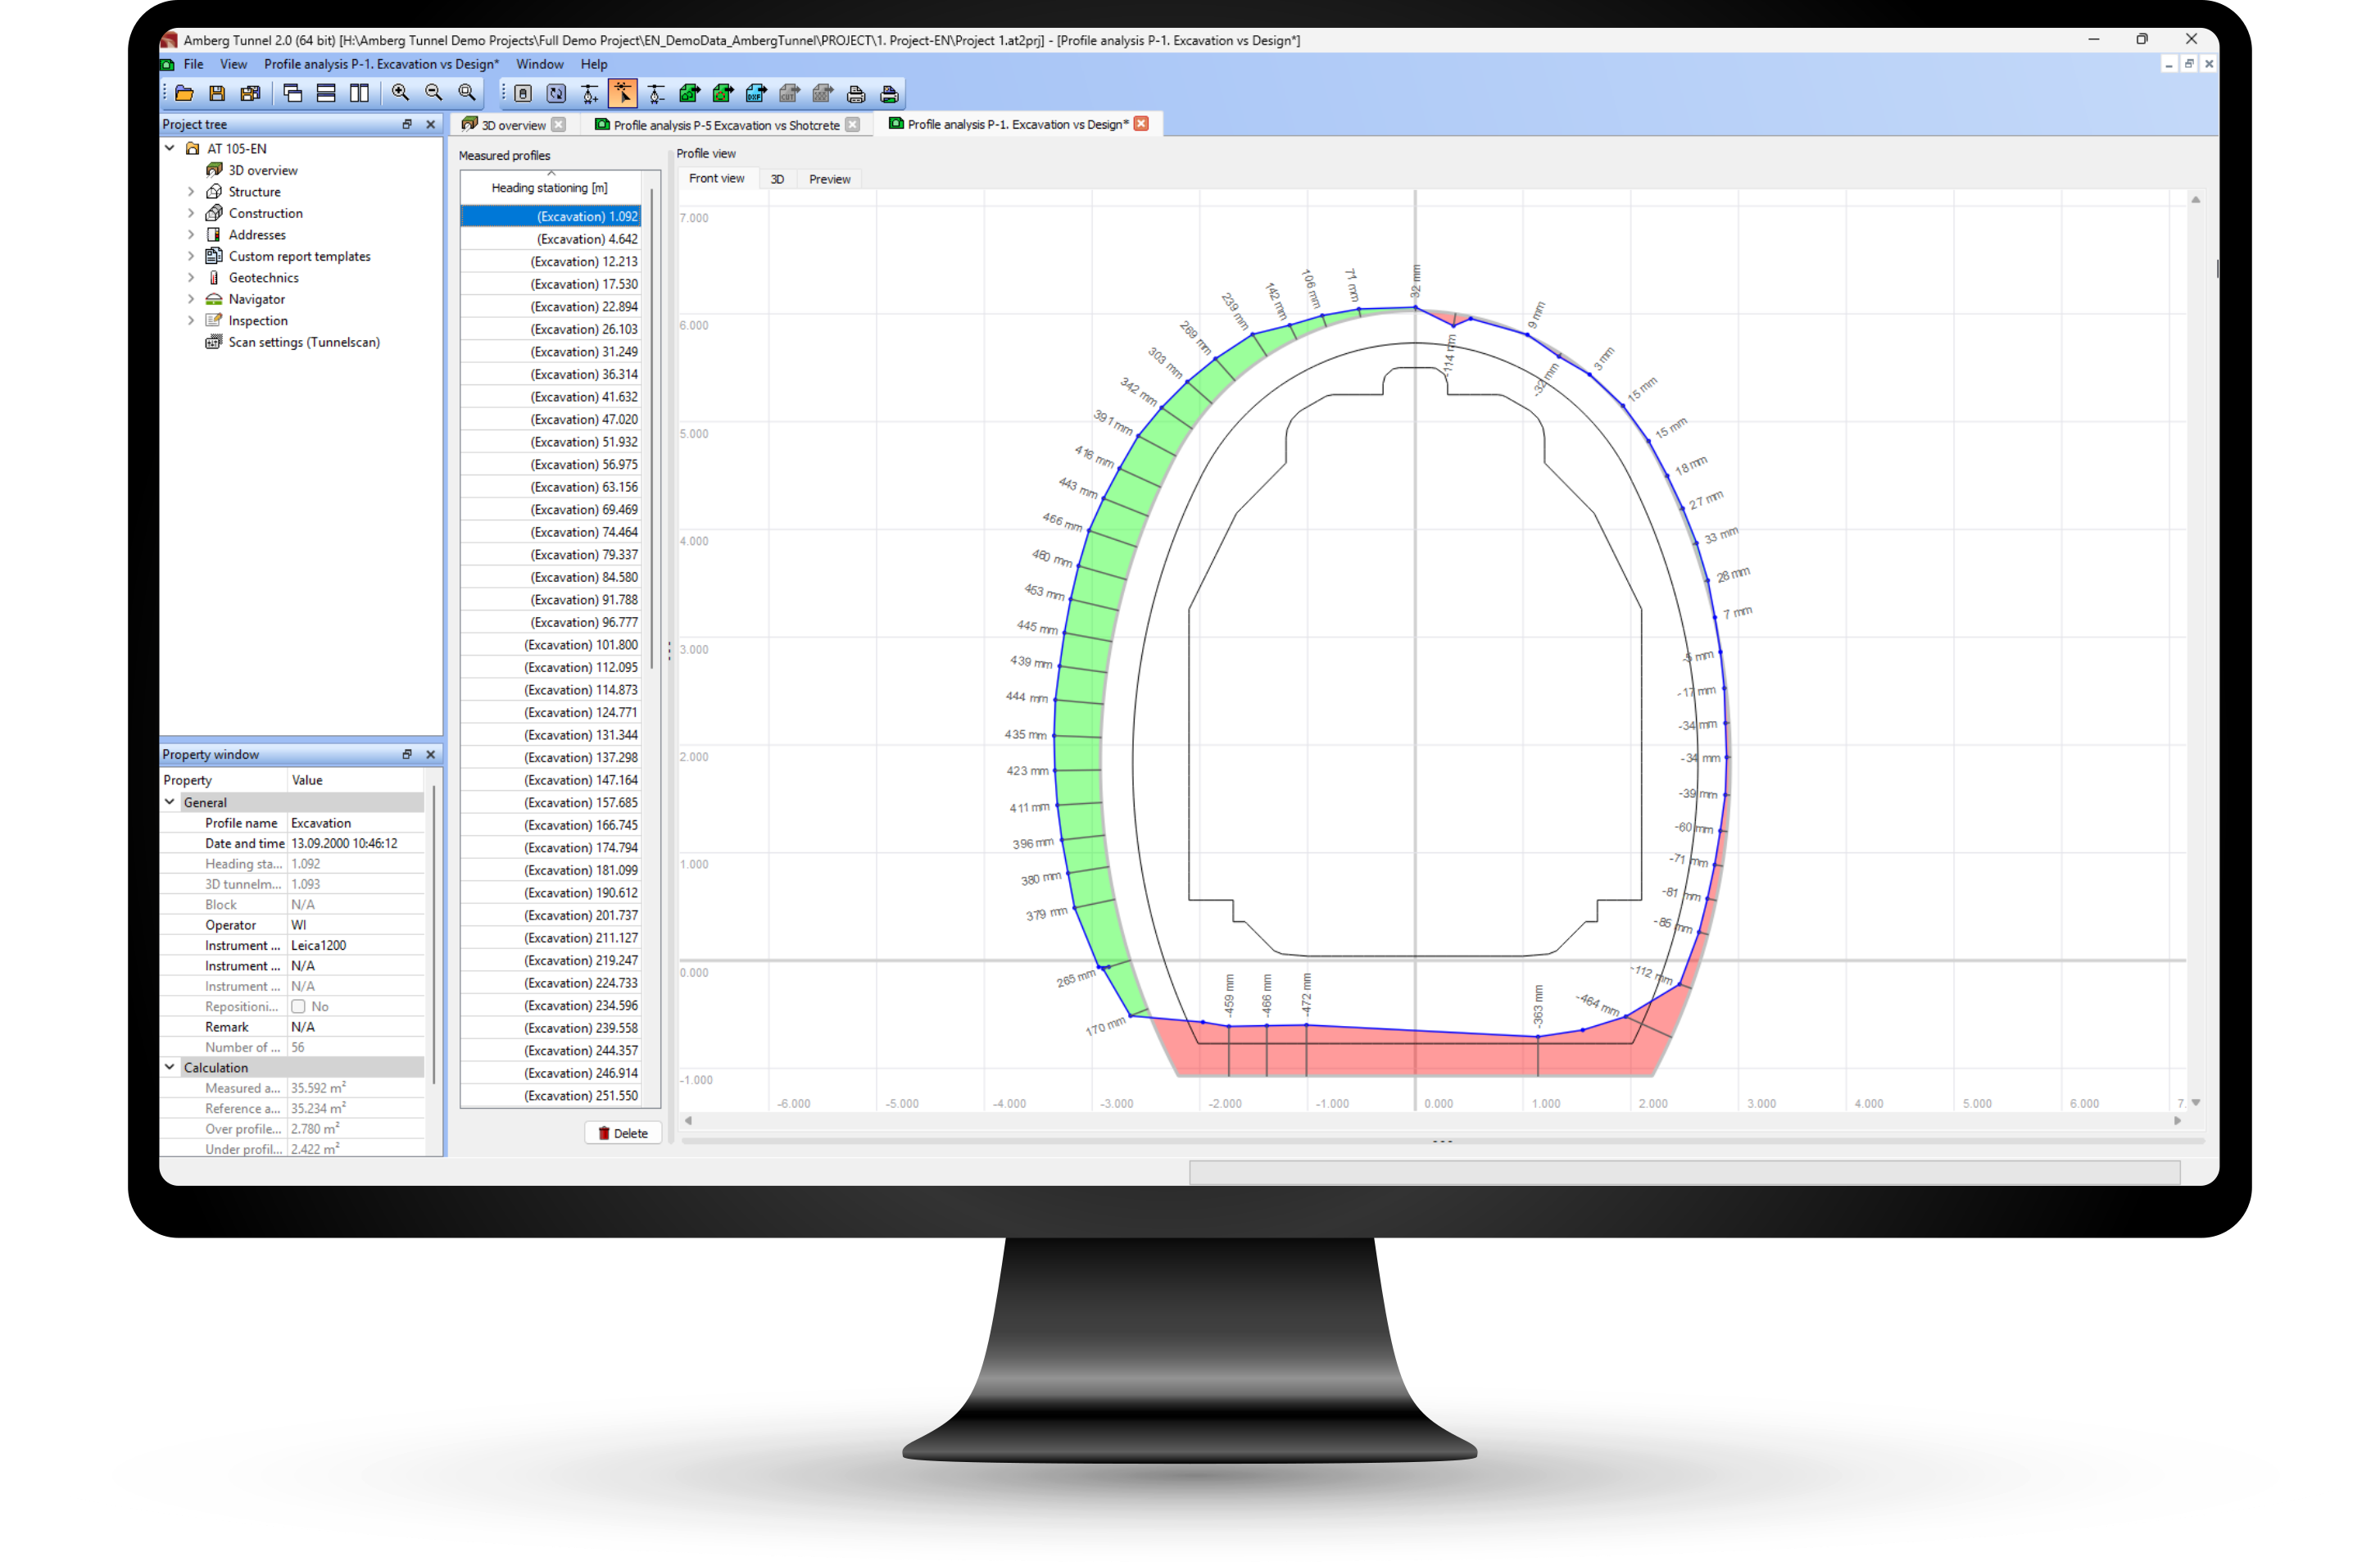Open the Preview tab
The image size is (2380, 1562).
[x=829, y=179]
